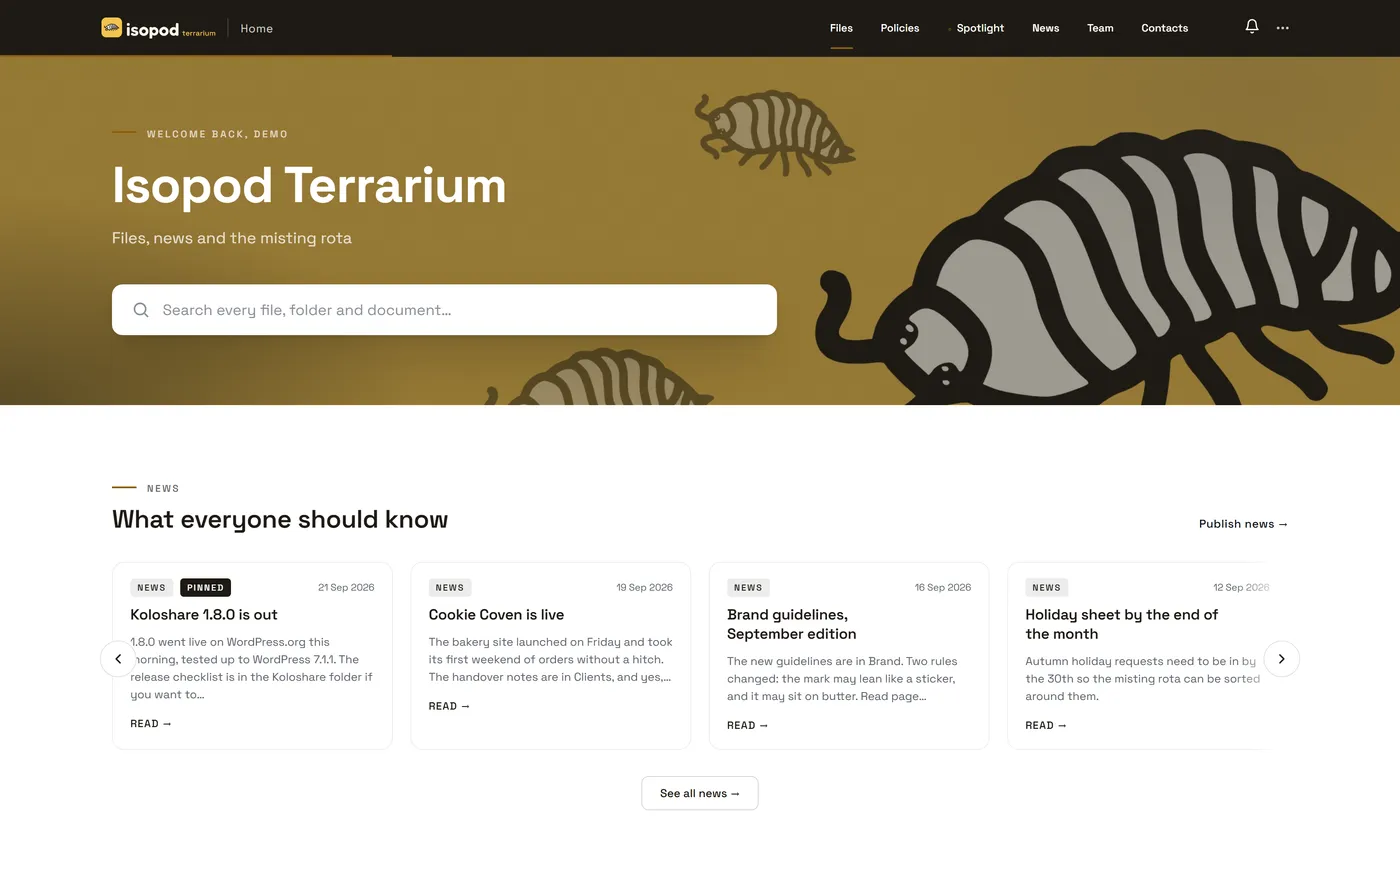
Task: Go to previous news card arrow
Action: (118, 659)
